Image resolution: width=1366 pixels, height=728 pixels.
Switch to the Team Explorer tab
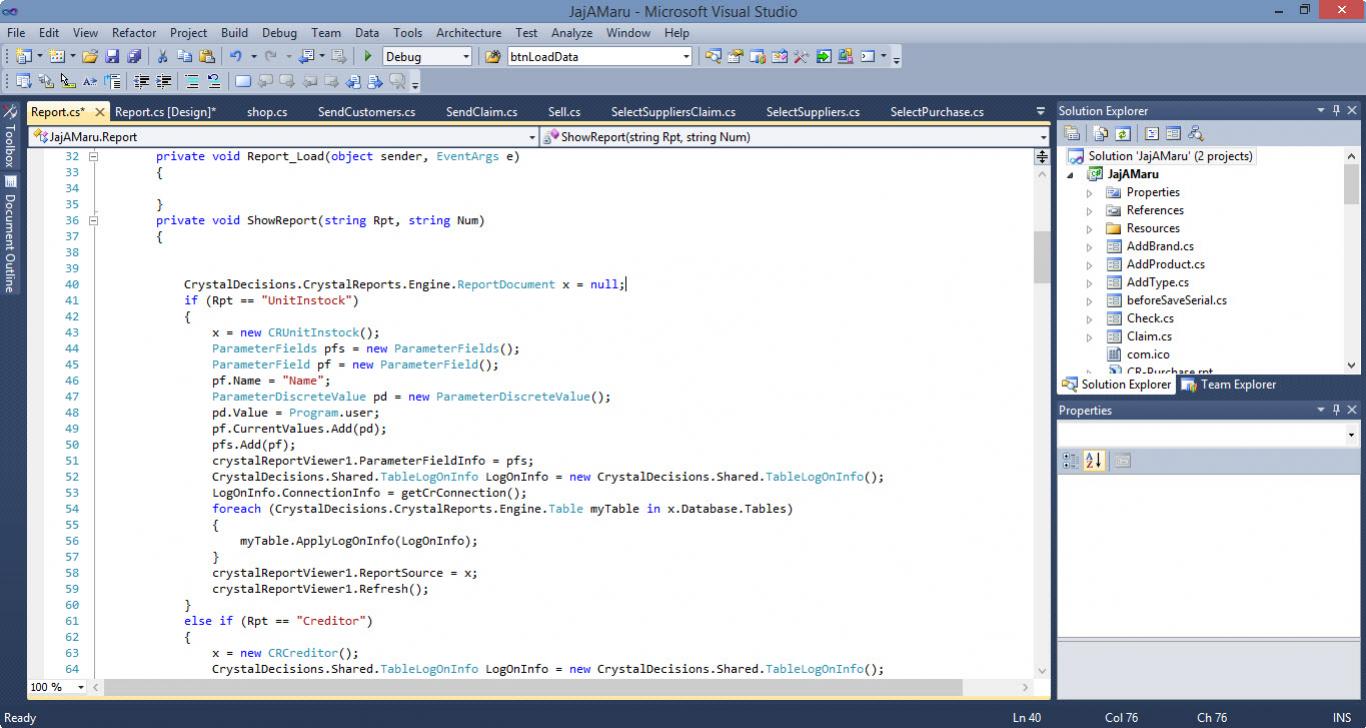pos(1229,384)
